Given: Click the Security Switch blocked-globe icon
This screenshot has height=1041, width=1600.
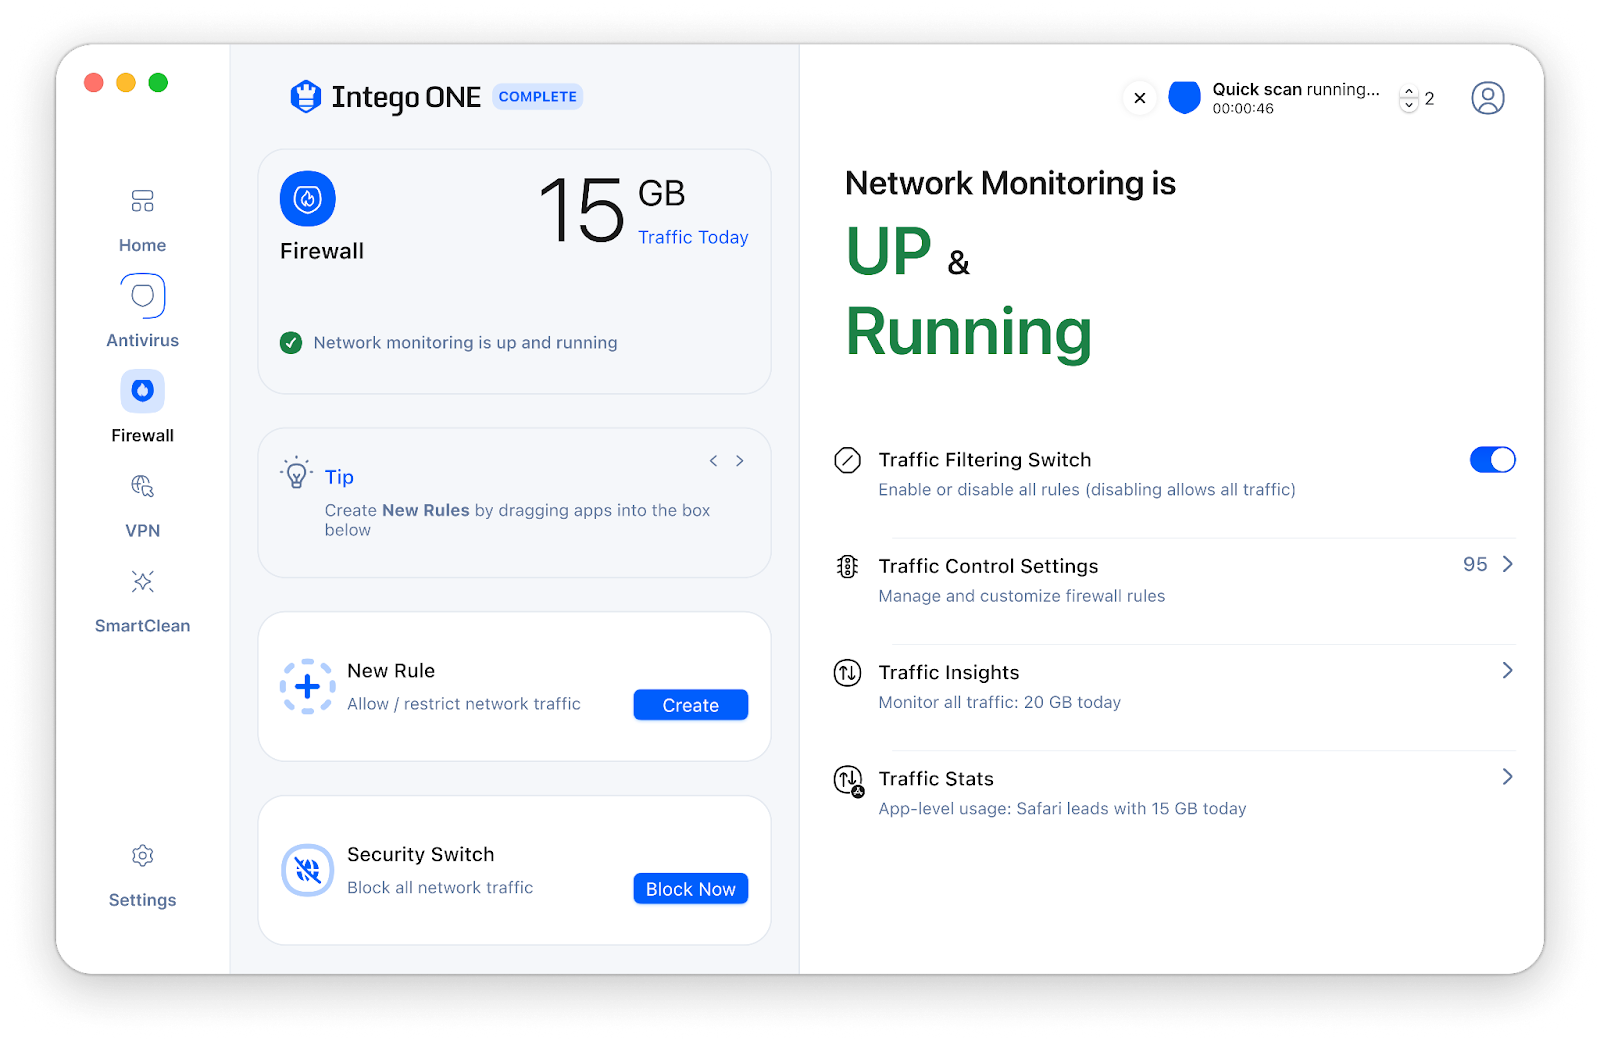Looking at the screenshot, I should [x=308, y=871].
